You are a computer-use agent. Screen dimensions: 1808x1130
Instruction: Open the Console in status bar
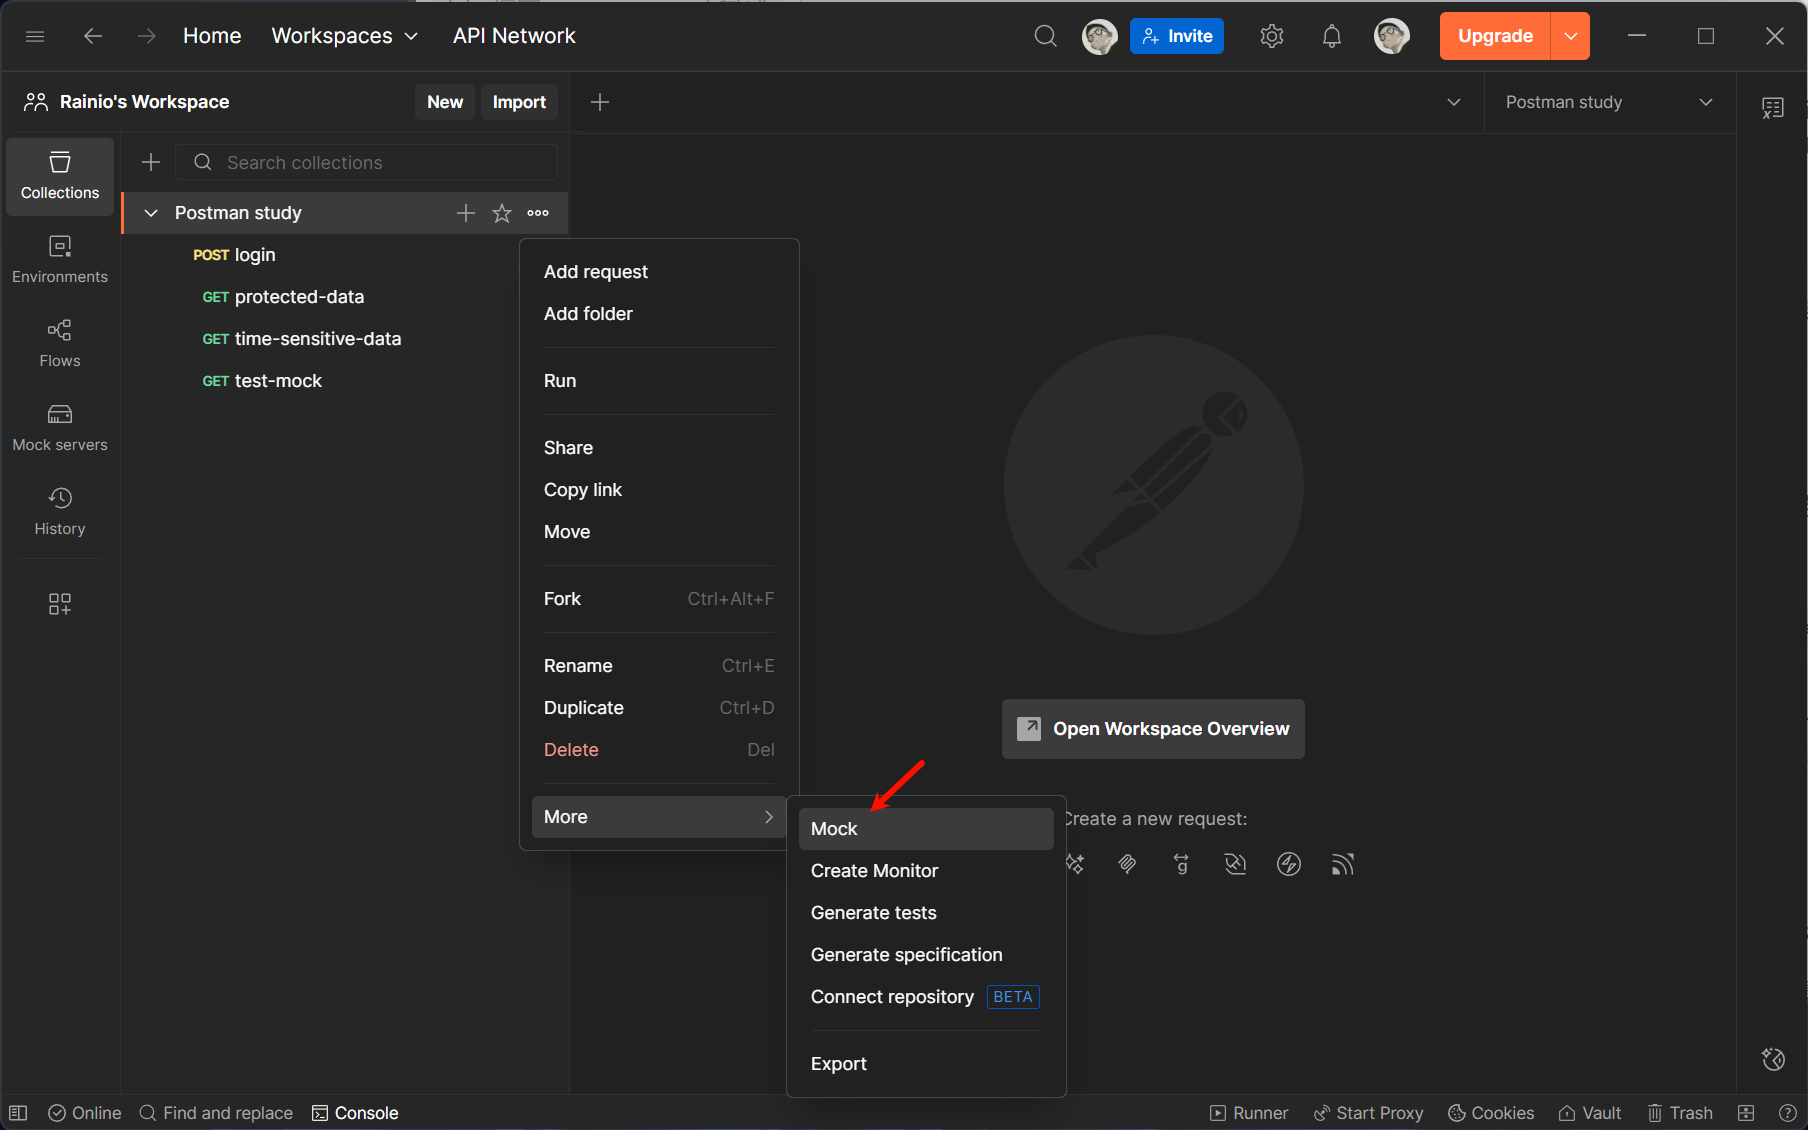point(355,1113)
